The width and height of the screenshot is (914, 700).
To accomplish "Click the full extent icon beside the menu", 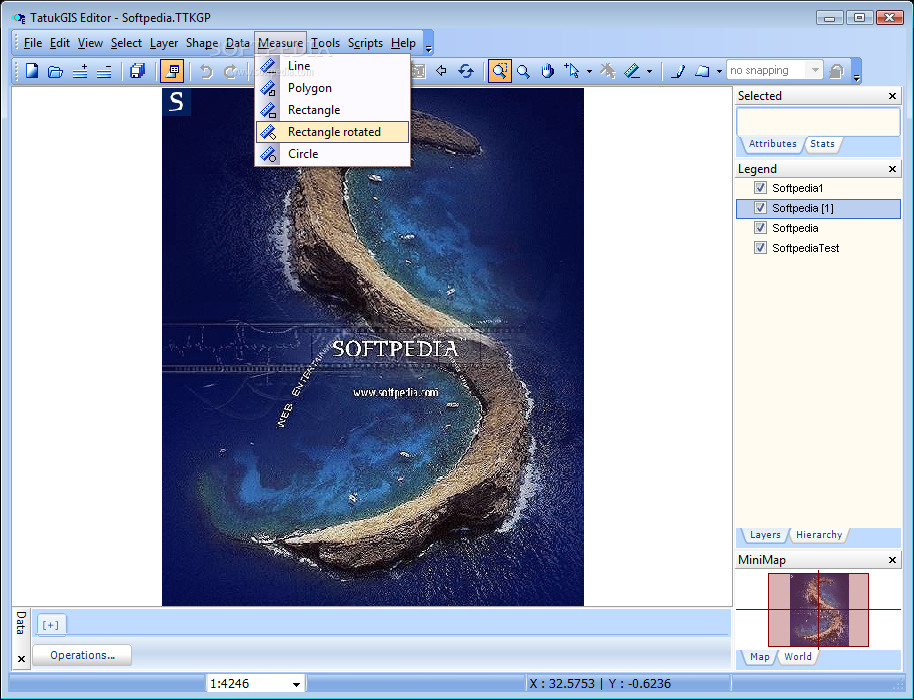I will (x=419, y=71).
